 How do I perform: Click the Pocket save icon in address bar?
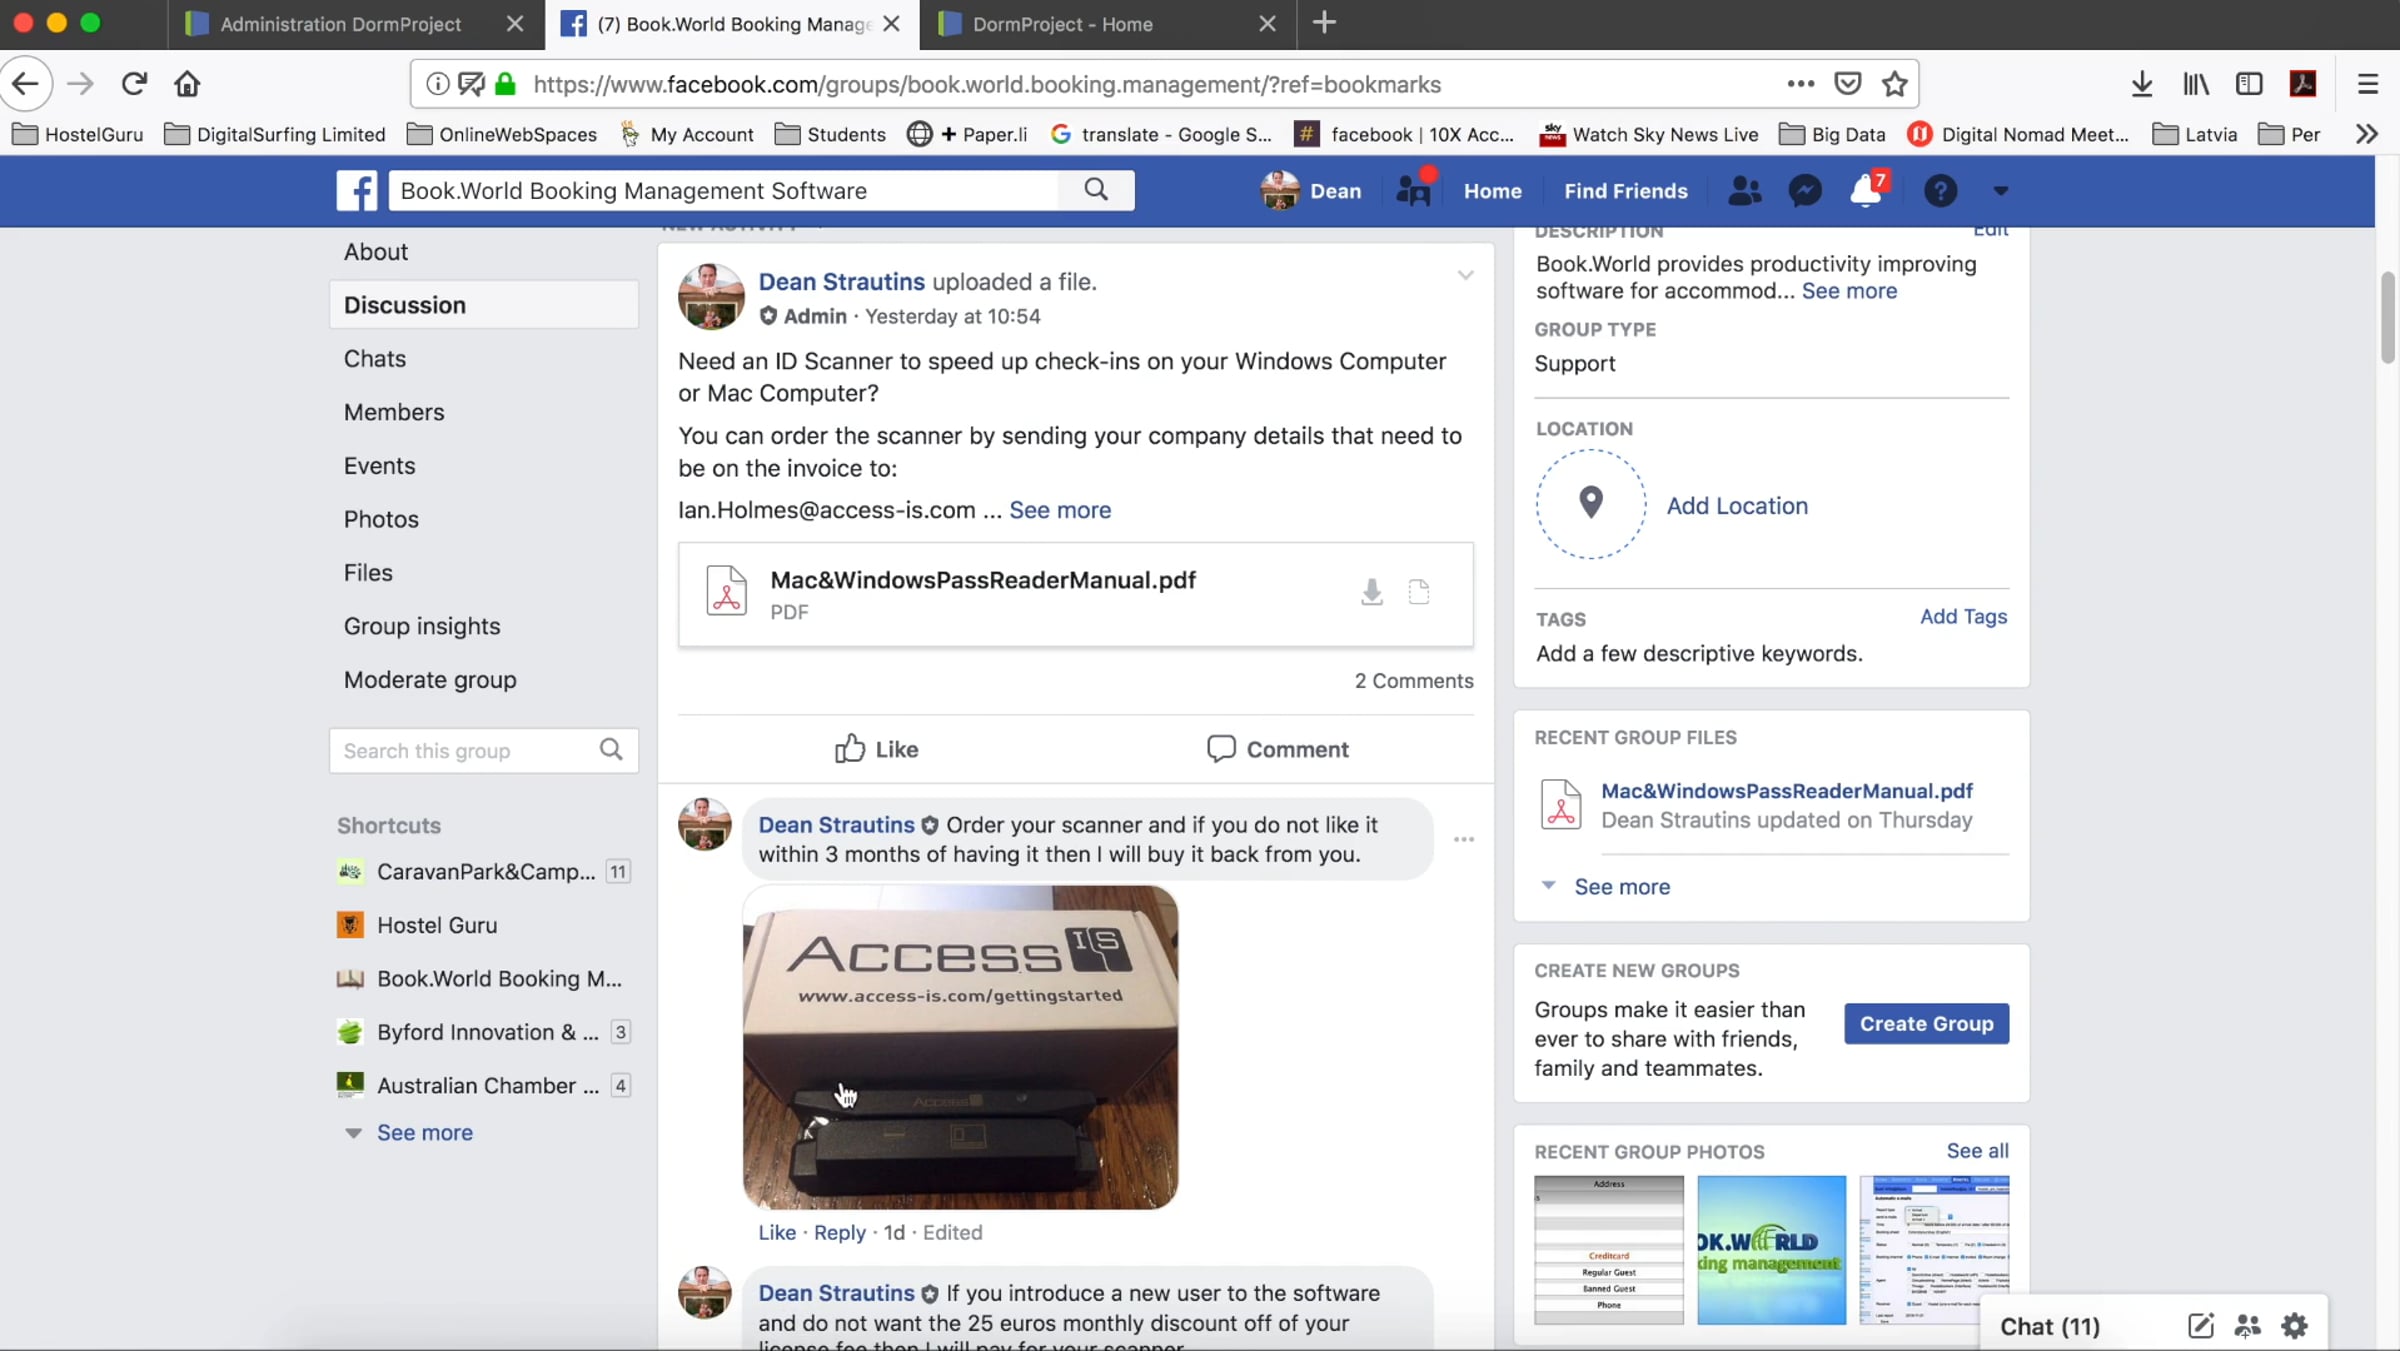(x=1847, y=84)
